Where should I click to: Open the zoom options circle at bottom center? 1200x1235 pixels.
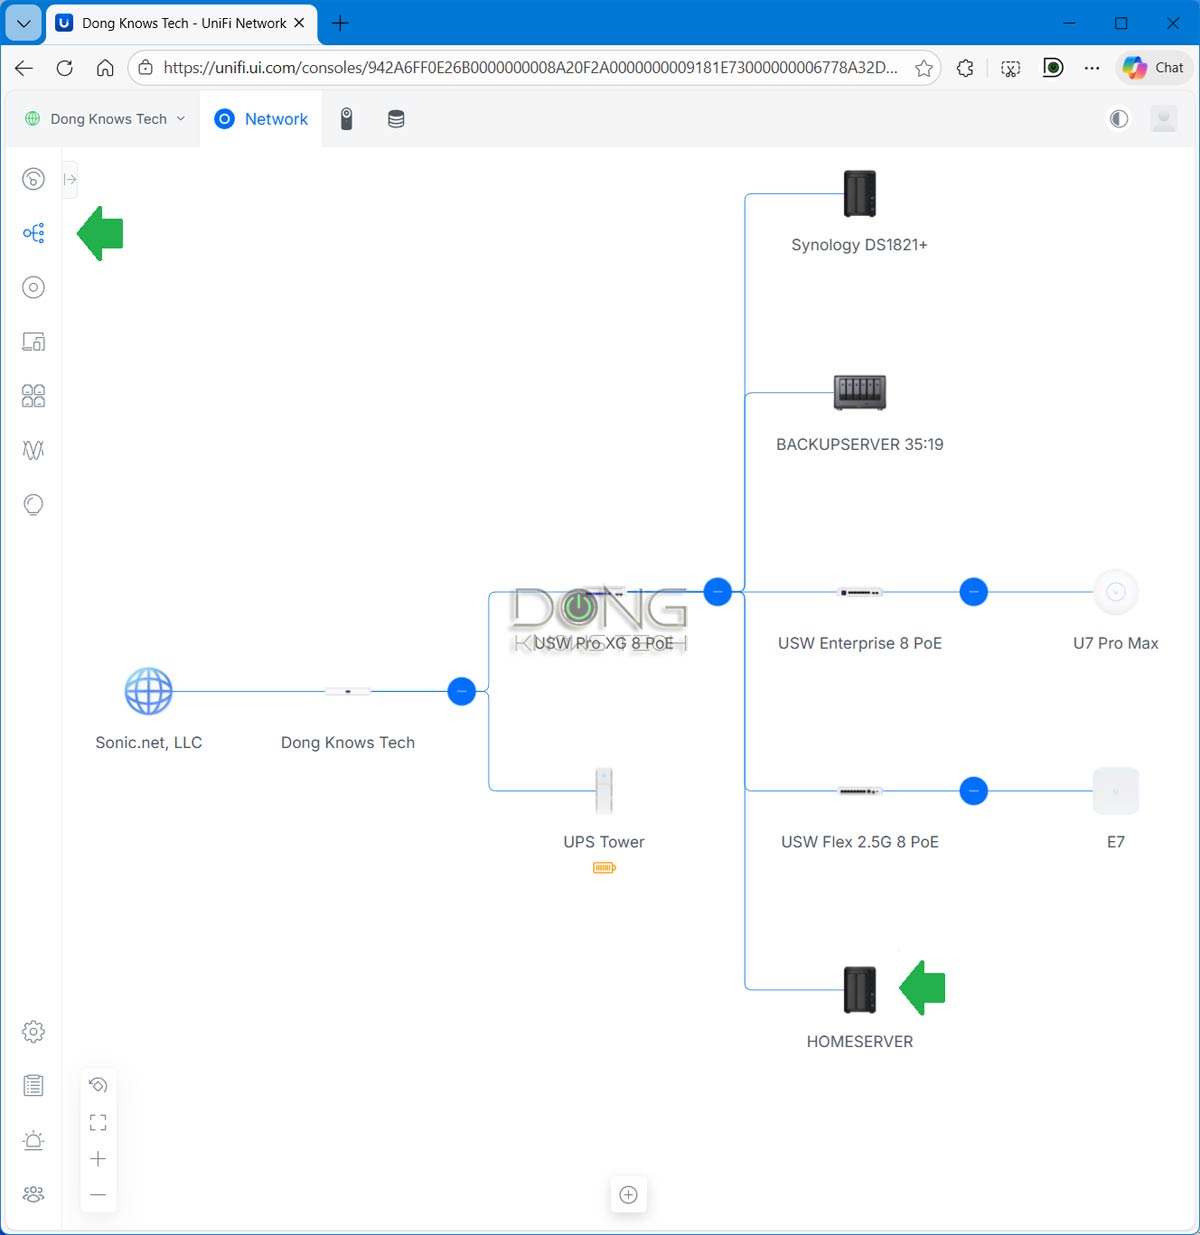pos(628,1194)
